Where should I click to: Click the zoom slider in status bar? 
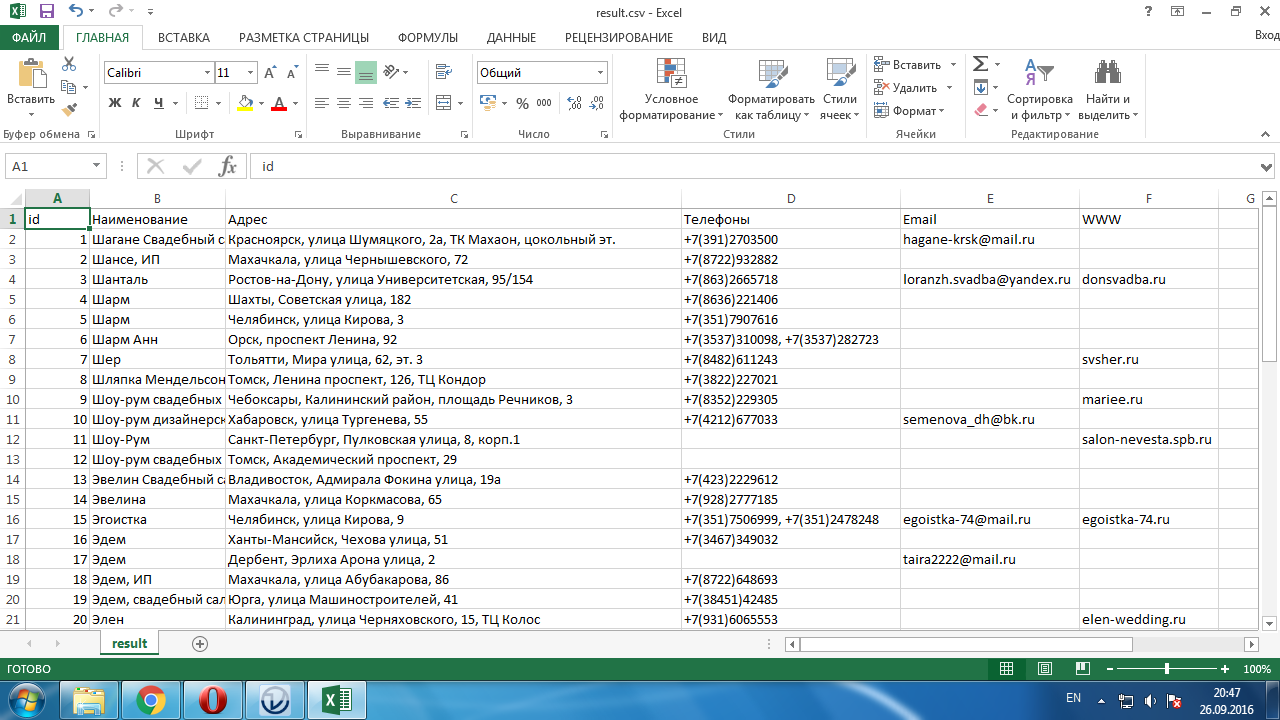pyautogui.click(x=1166, y=669)
